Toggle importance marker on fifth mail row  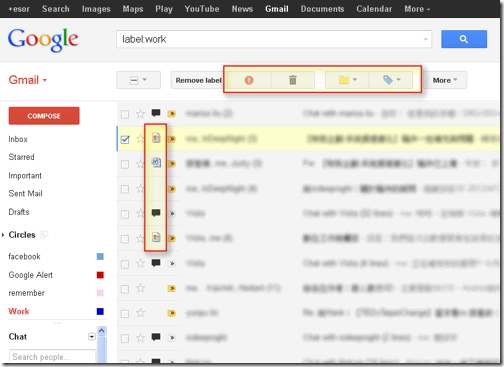(172, 214)
